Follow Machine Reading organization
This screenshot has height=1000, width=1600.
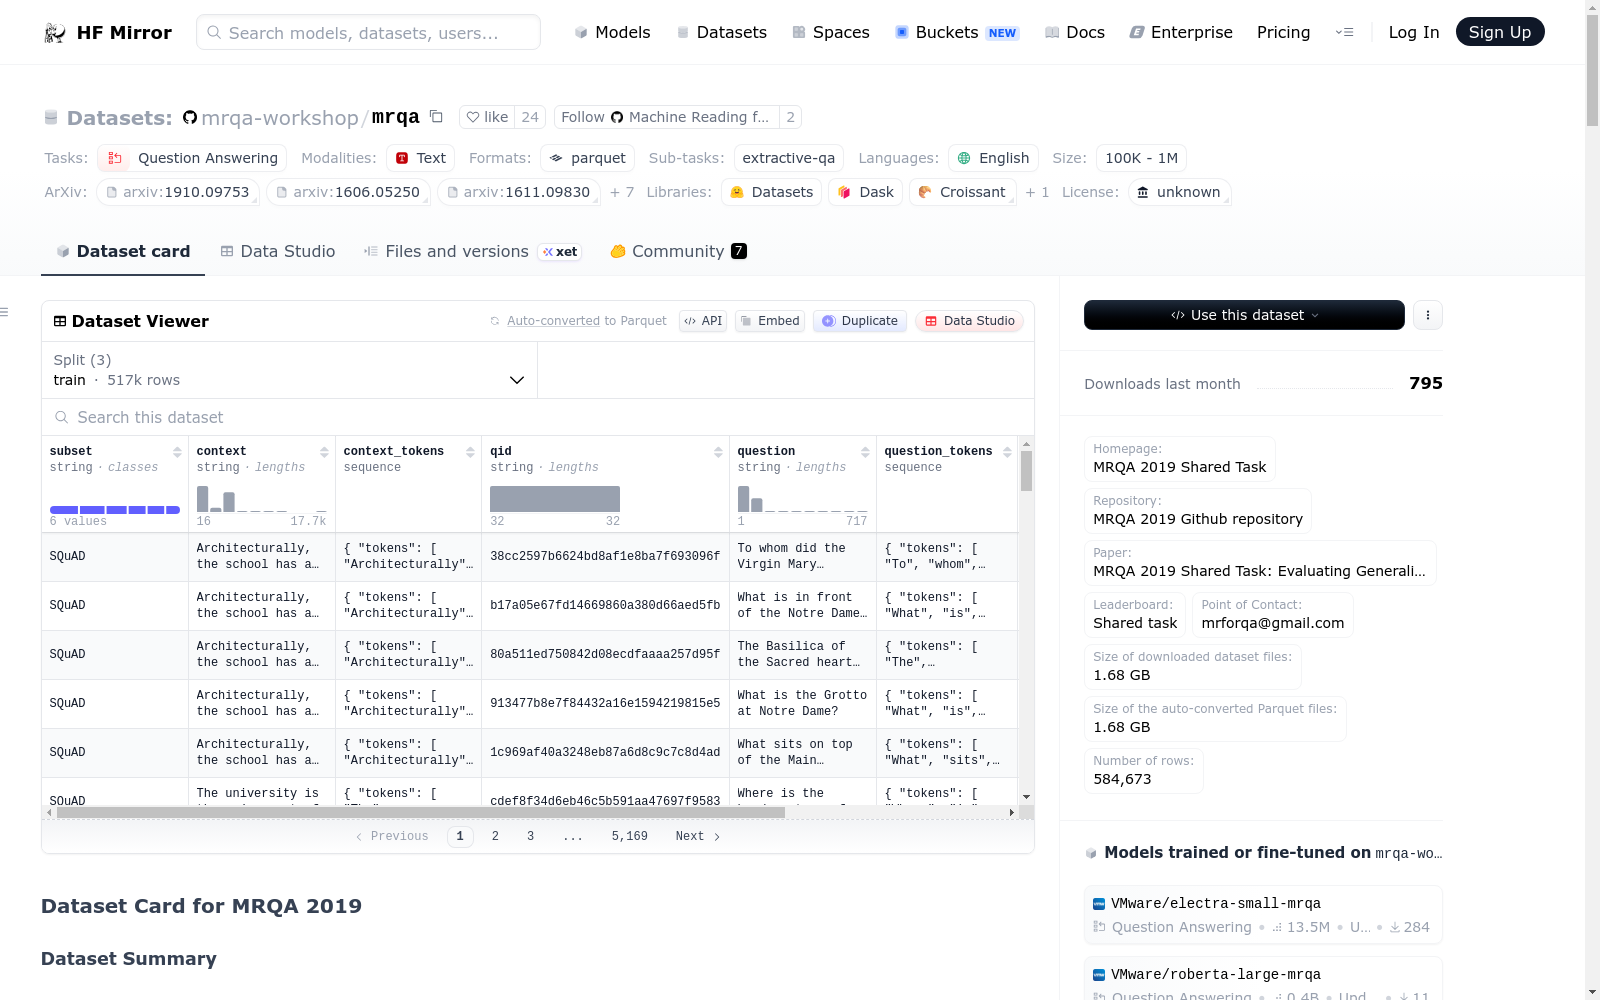(666, 117)
